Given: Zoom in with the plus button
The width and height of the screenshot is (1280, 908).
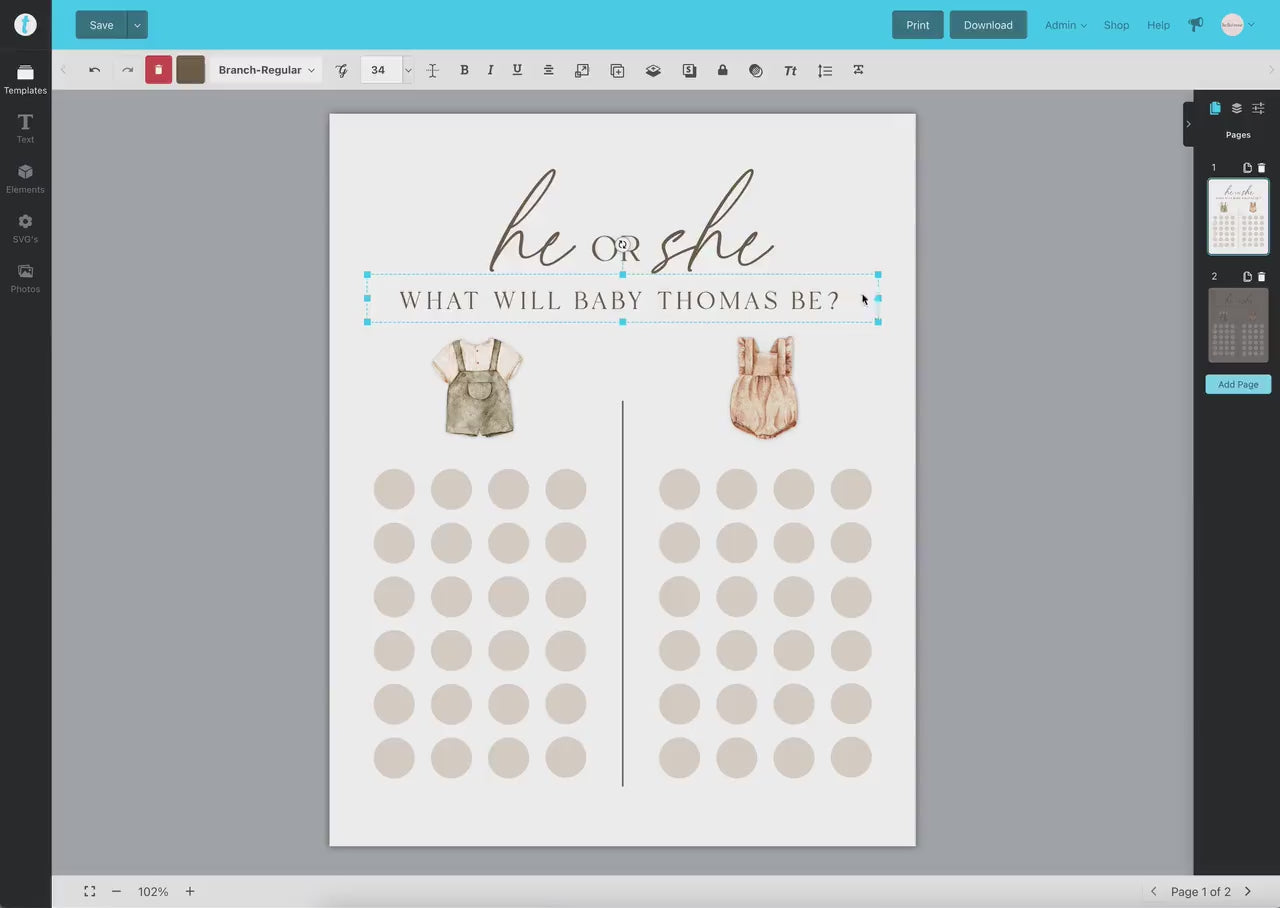Looking at the screenshot, I should coord(190,891).
